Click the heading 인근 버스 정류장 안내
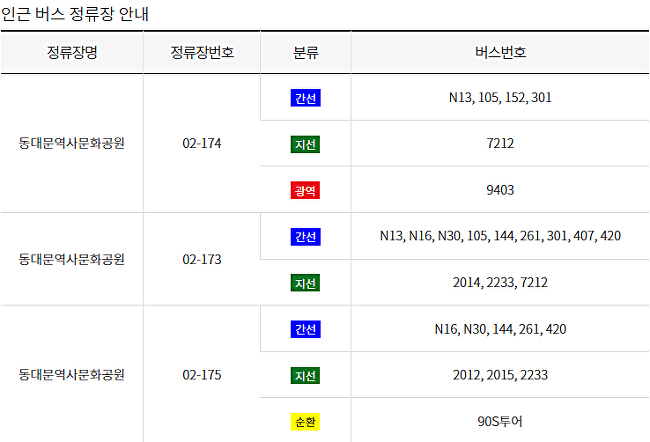The width and height of the screenshot is (650, 442). pyautogui.click(x=75, y=14)
